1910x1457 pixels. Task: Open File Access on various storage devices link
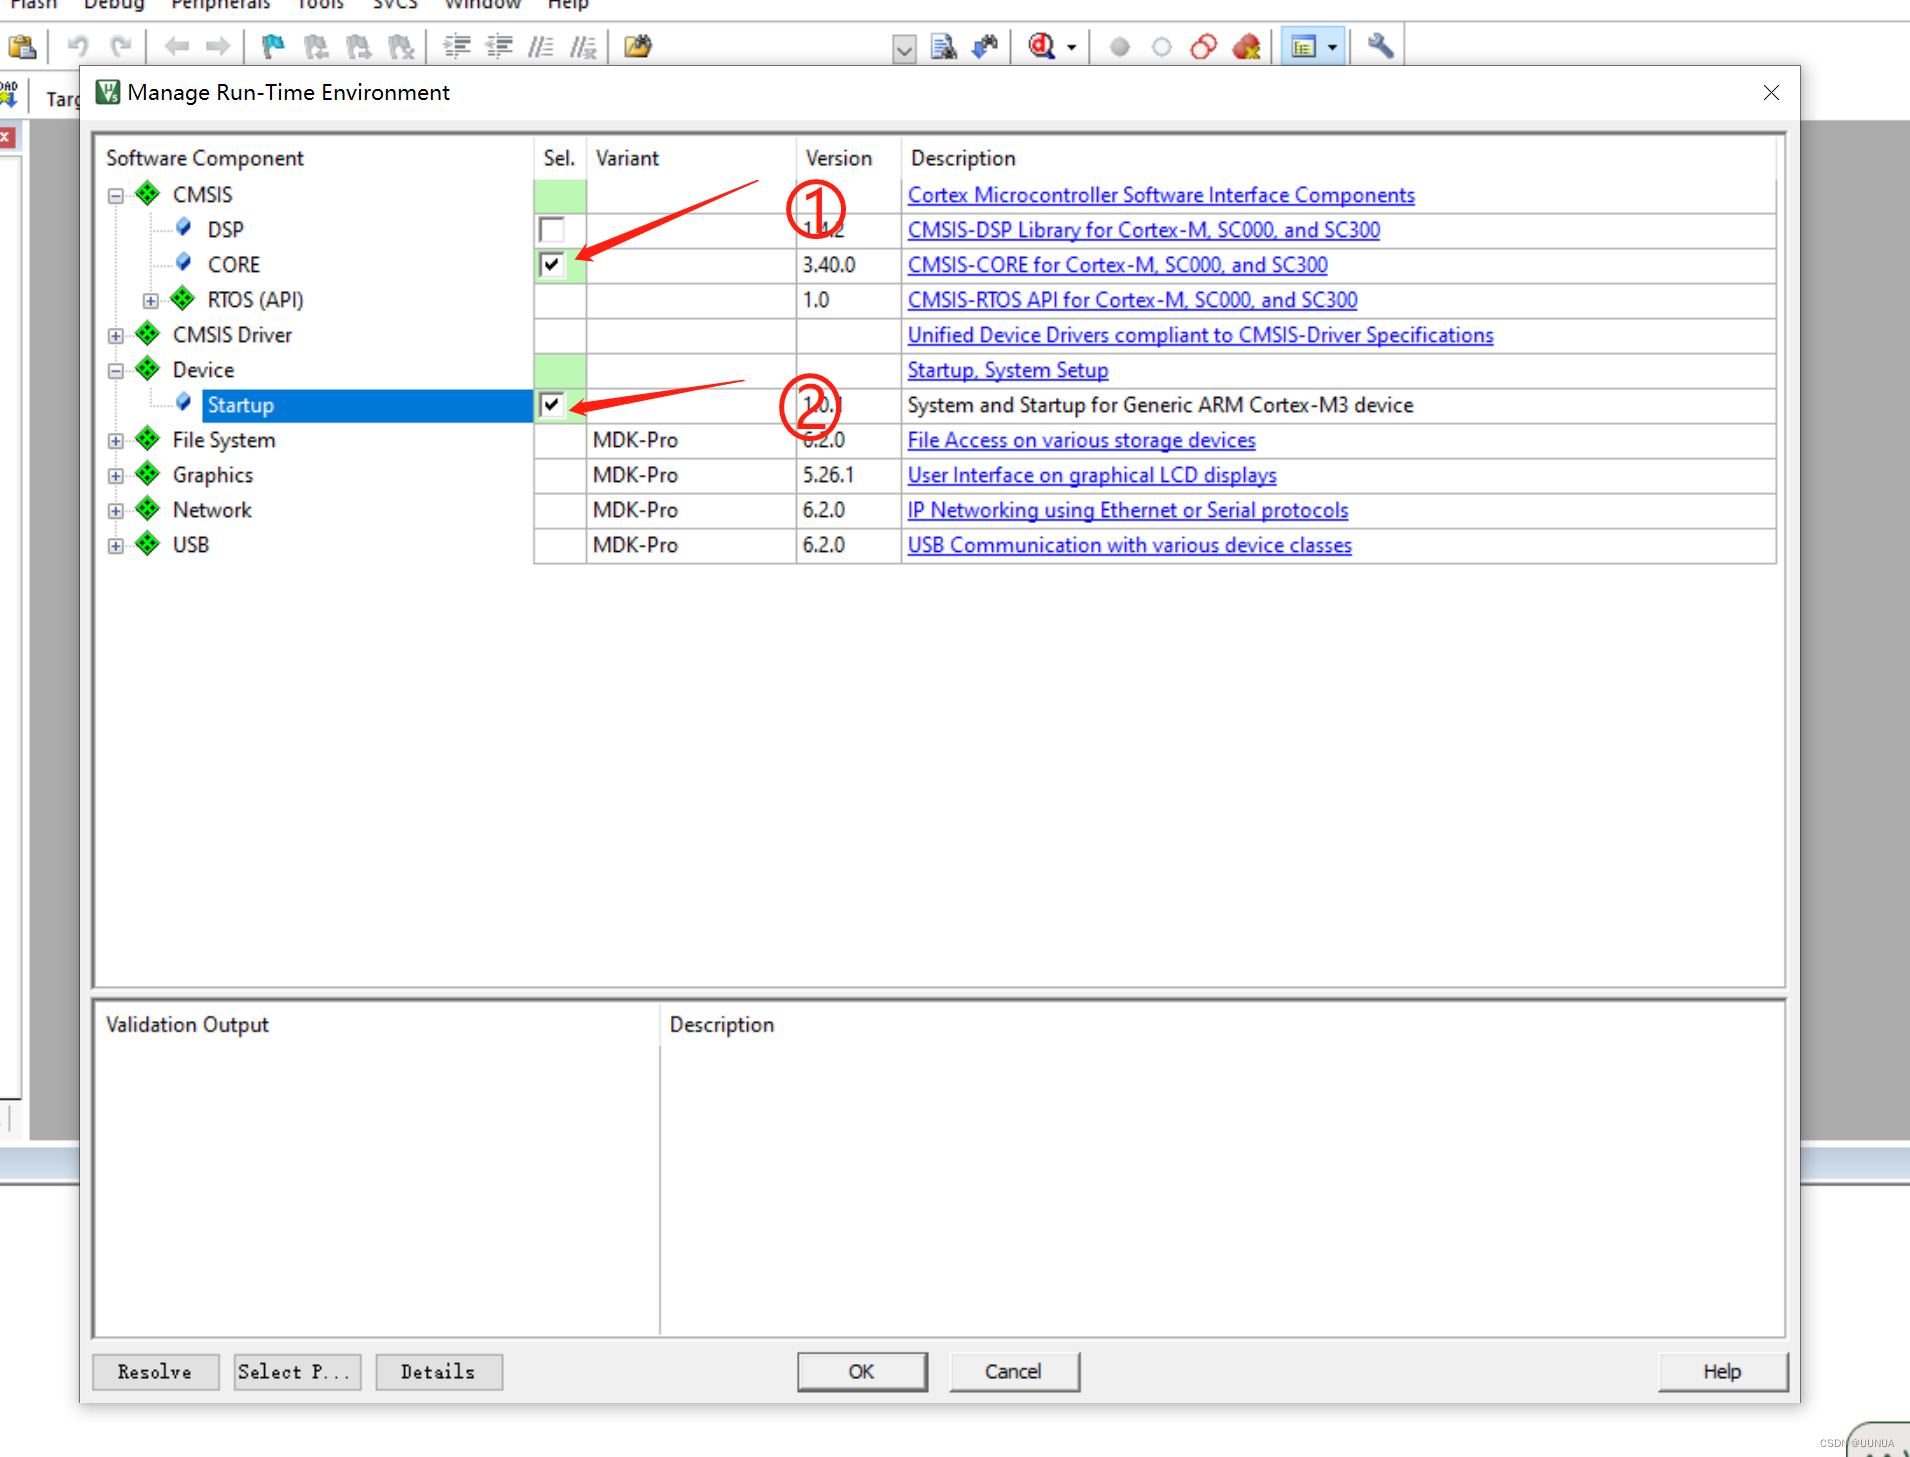coord(1081,440)
